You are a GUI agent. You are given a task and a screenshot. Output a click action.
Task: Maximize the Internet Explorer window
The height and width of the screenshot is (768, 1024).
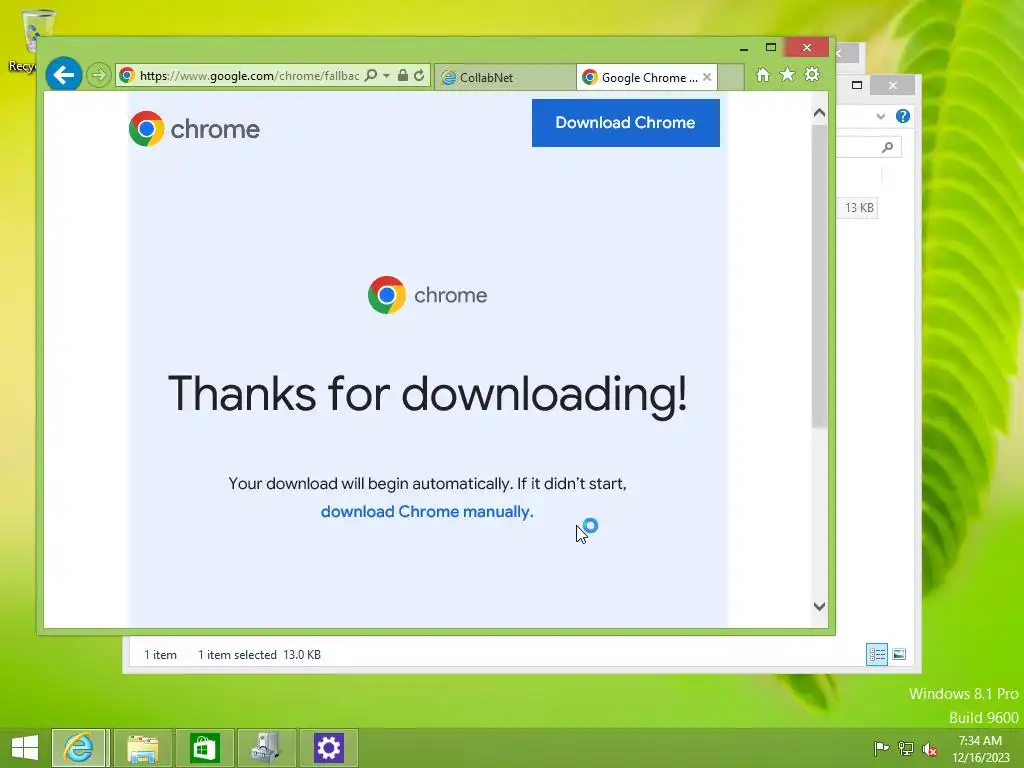(x=771, y=48)
